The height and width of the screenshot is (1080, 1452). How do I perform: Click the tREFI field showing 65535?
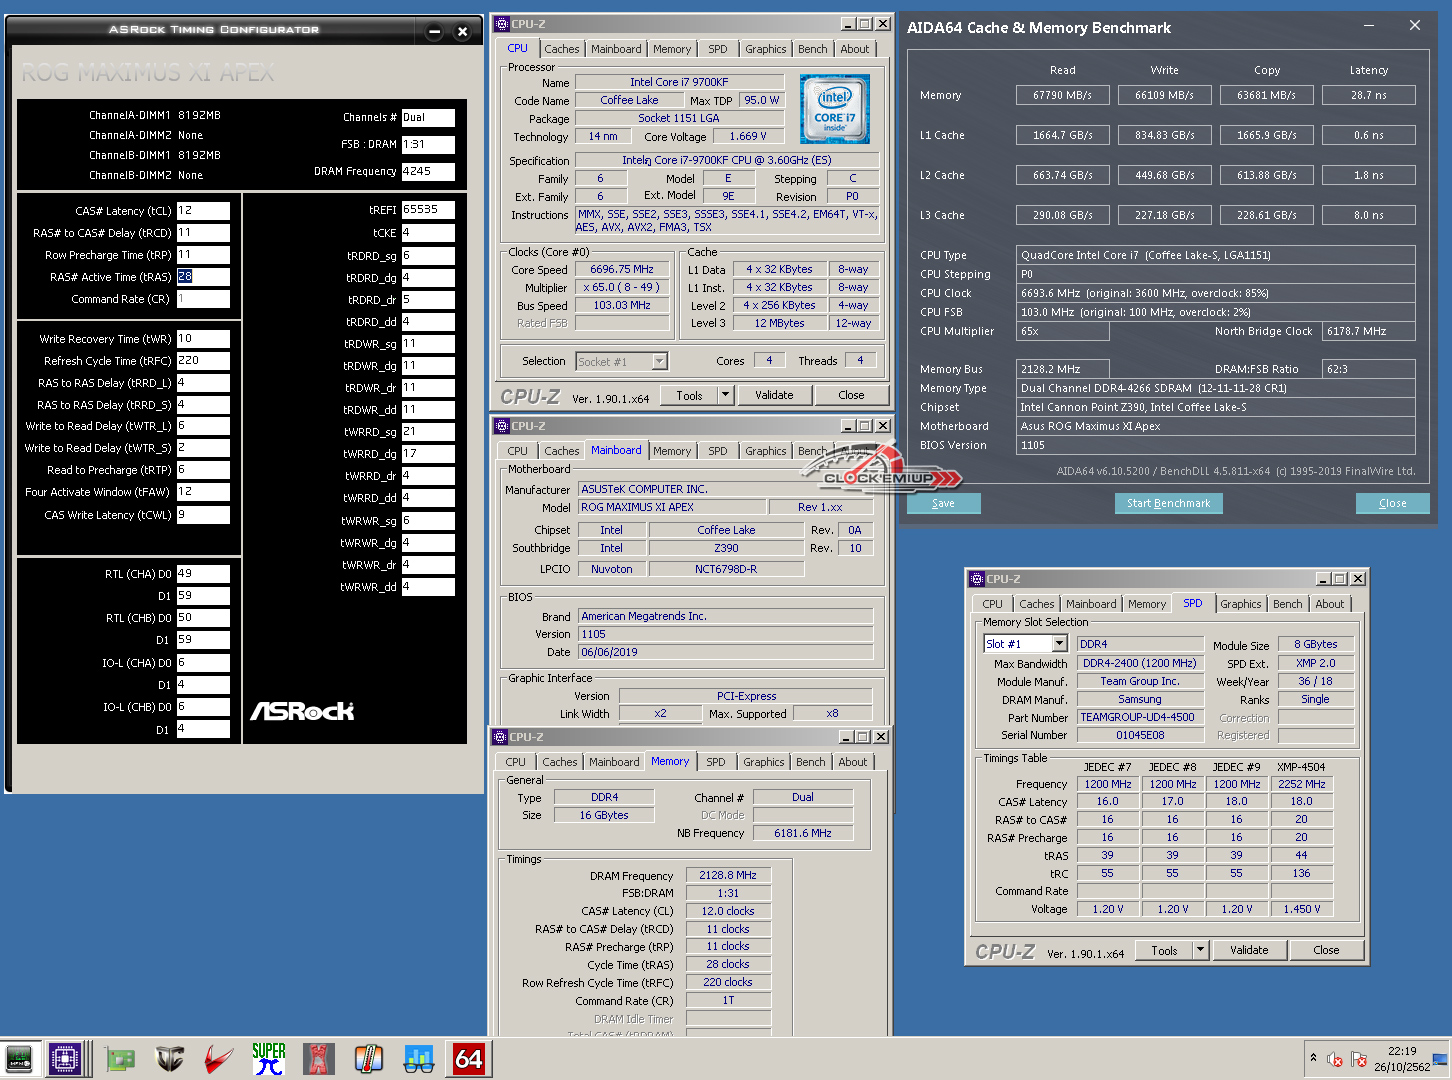click(428, 210)
